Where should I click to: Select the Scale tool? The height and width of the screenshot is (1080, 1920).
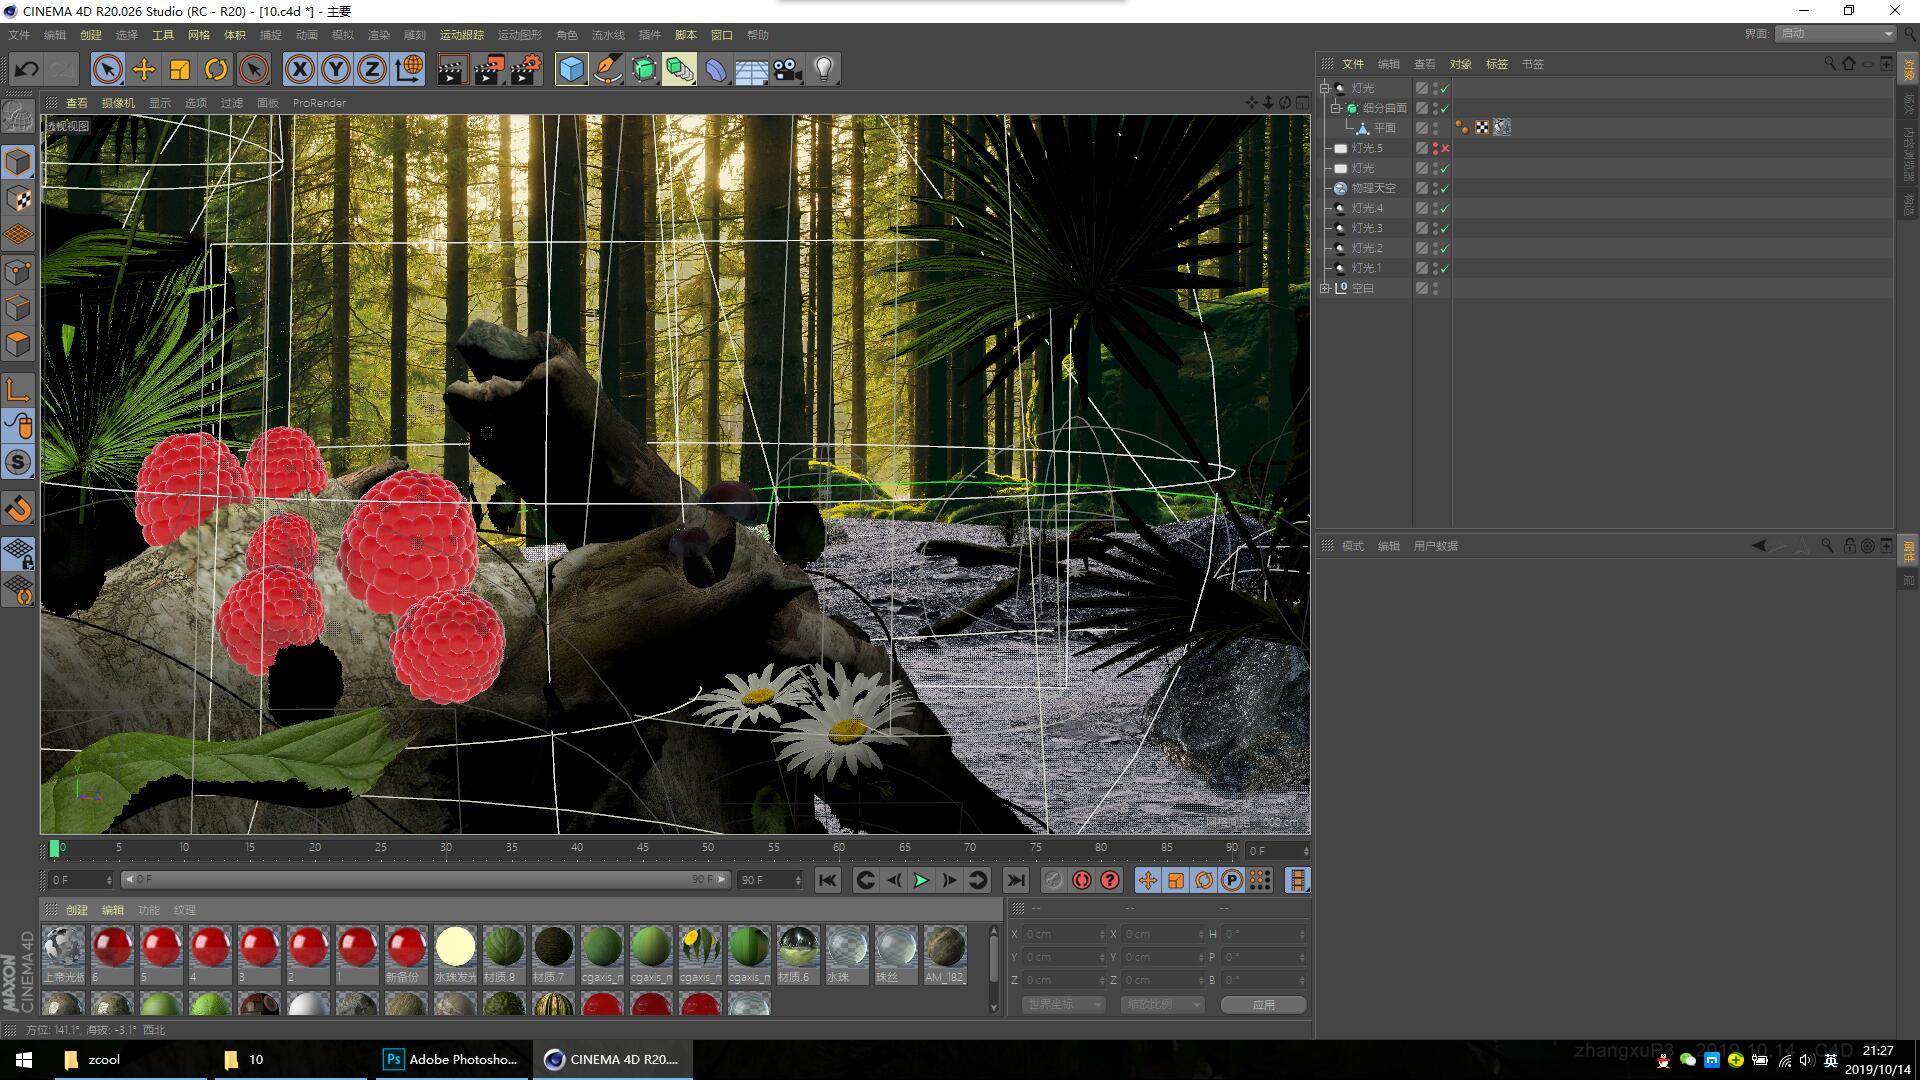tap(180, 69)
